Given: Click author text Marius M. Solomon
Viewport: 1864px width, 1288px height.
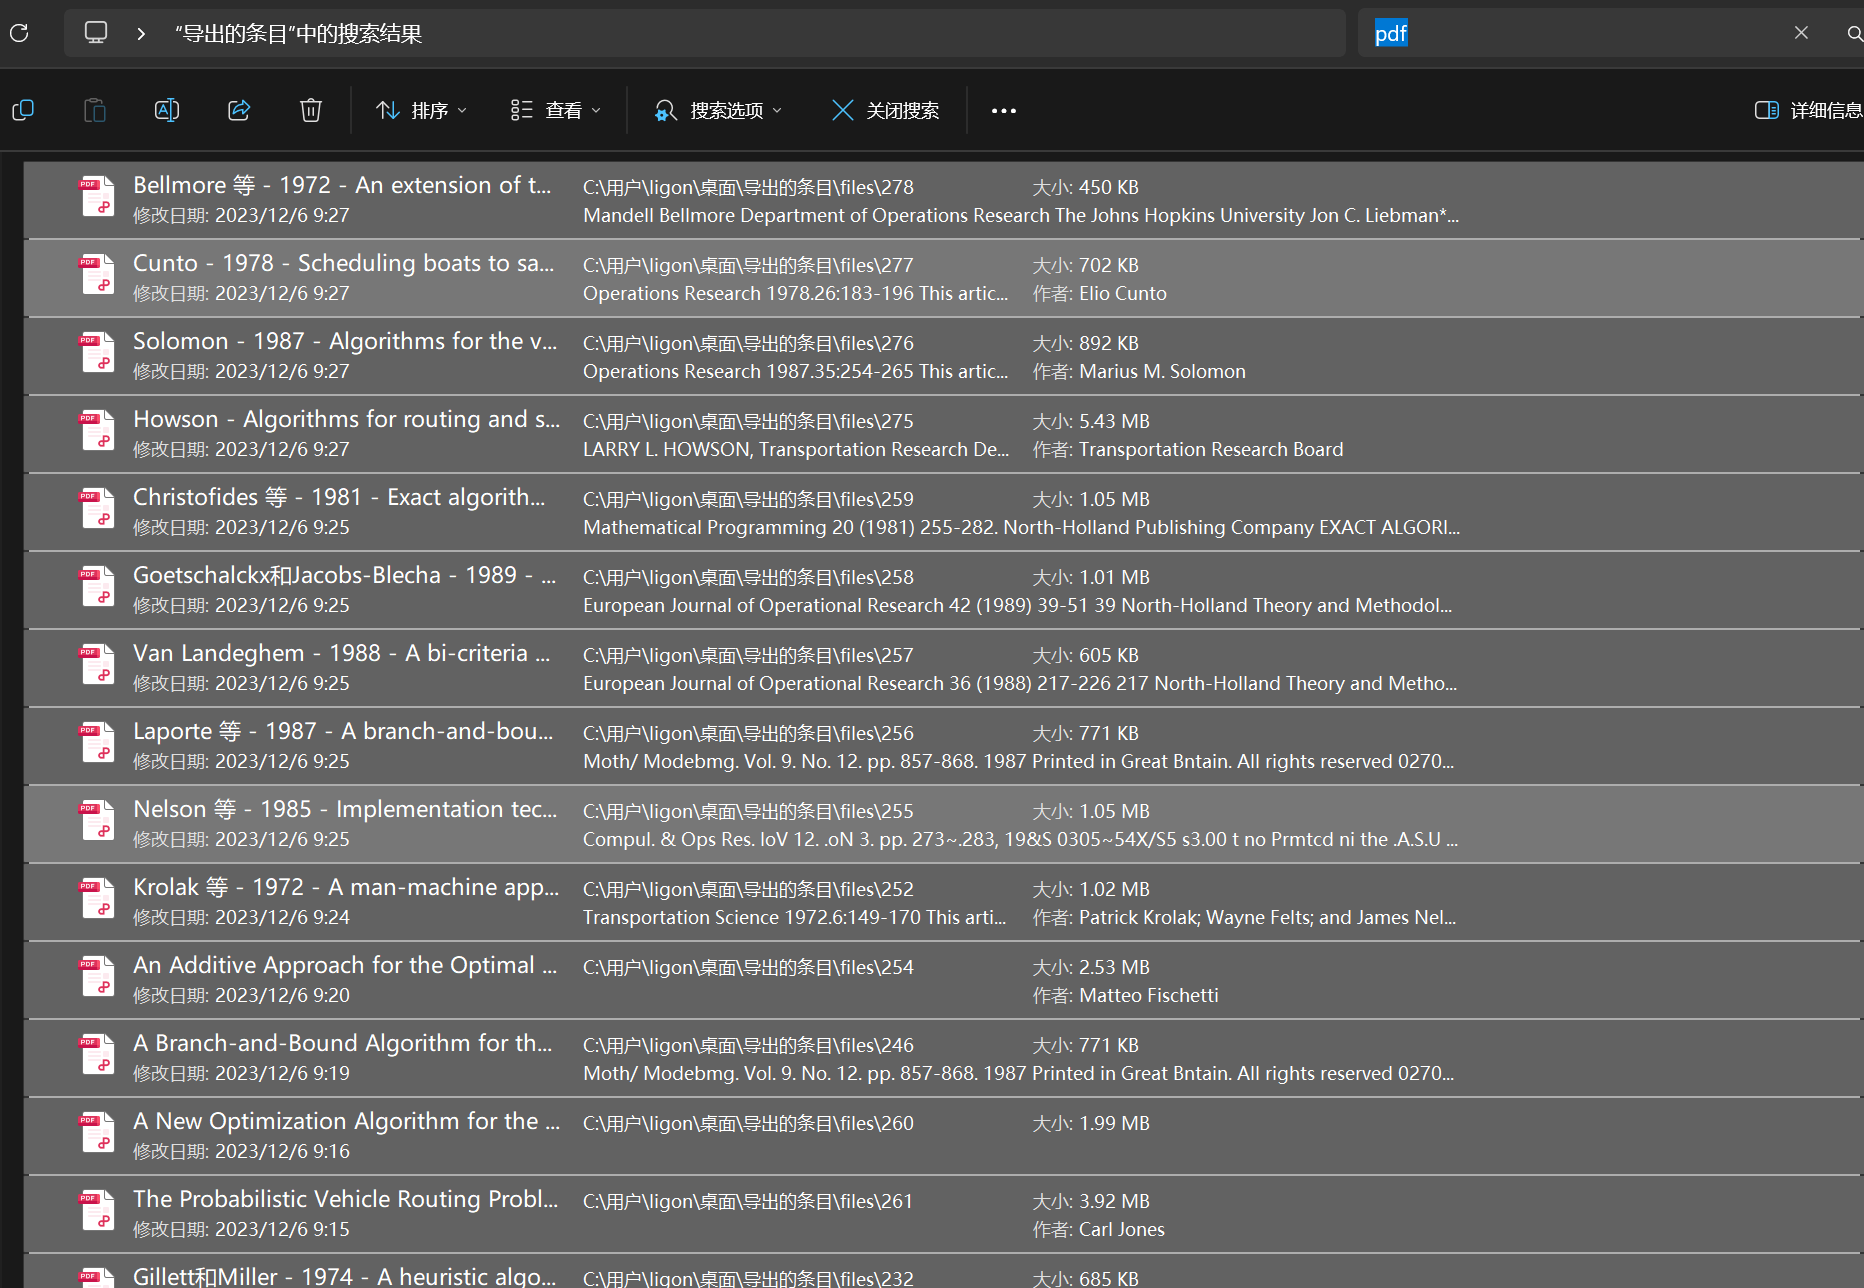Looking at the screenshot, I should [x=1162, y=371].
